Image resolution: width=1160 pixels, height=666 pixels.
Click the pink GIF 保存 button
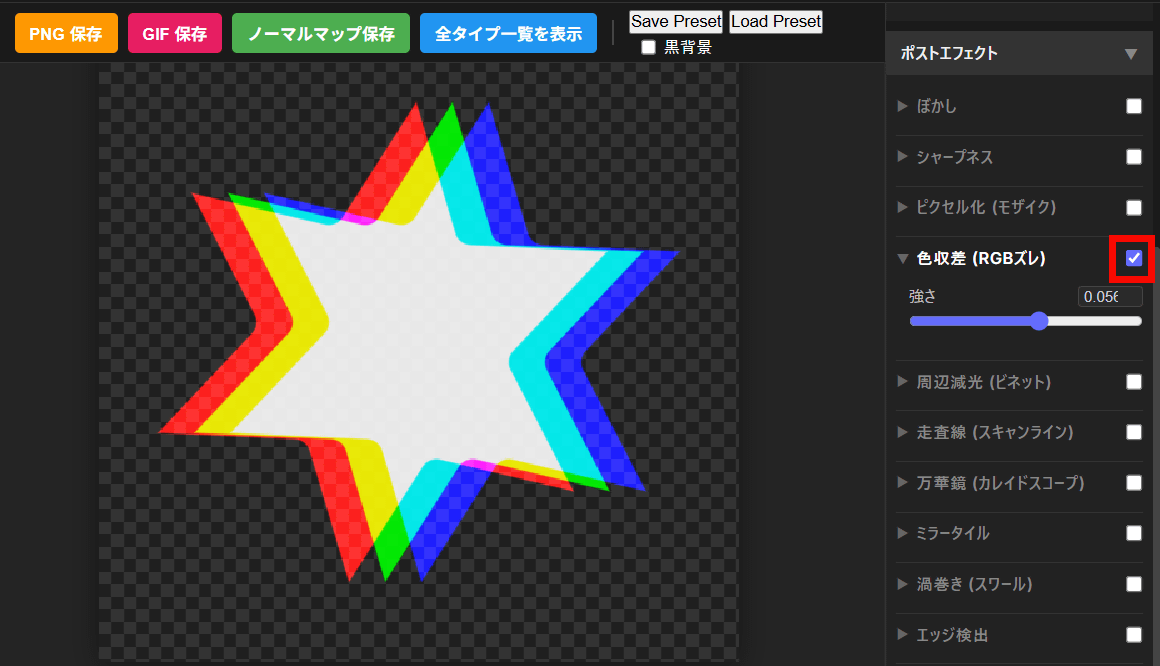[x=174, y=33]
